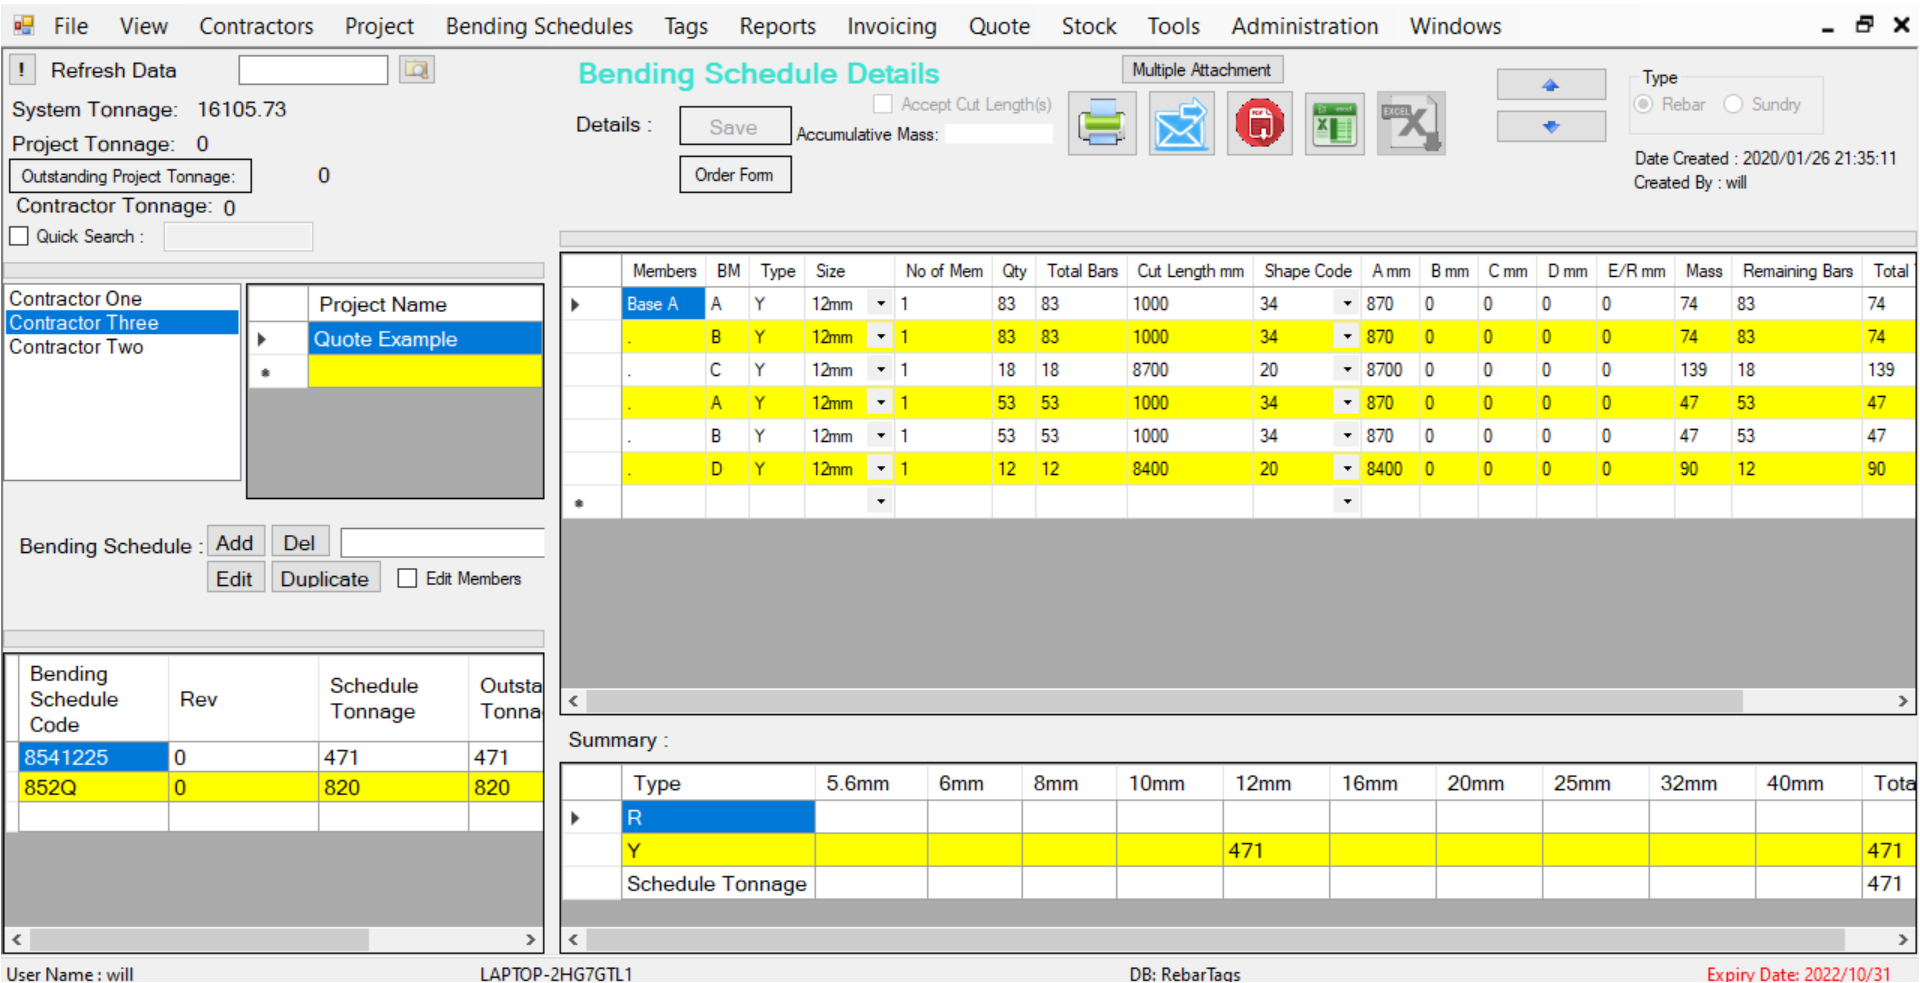Select Contractor Two in the contractor list

(77, 346)
